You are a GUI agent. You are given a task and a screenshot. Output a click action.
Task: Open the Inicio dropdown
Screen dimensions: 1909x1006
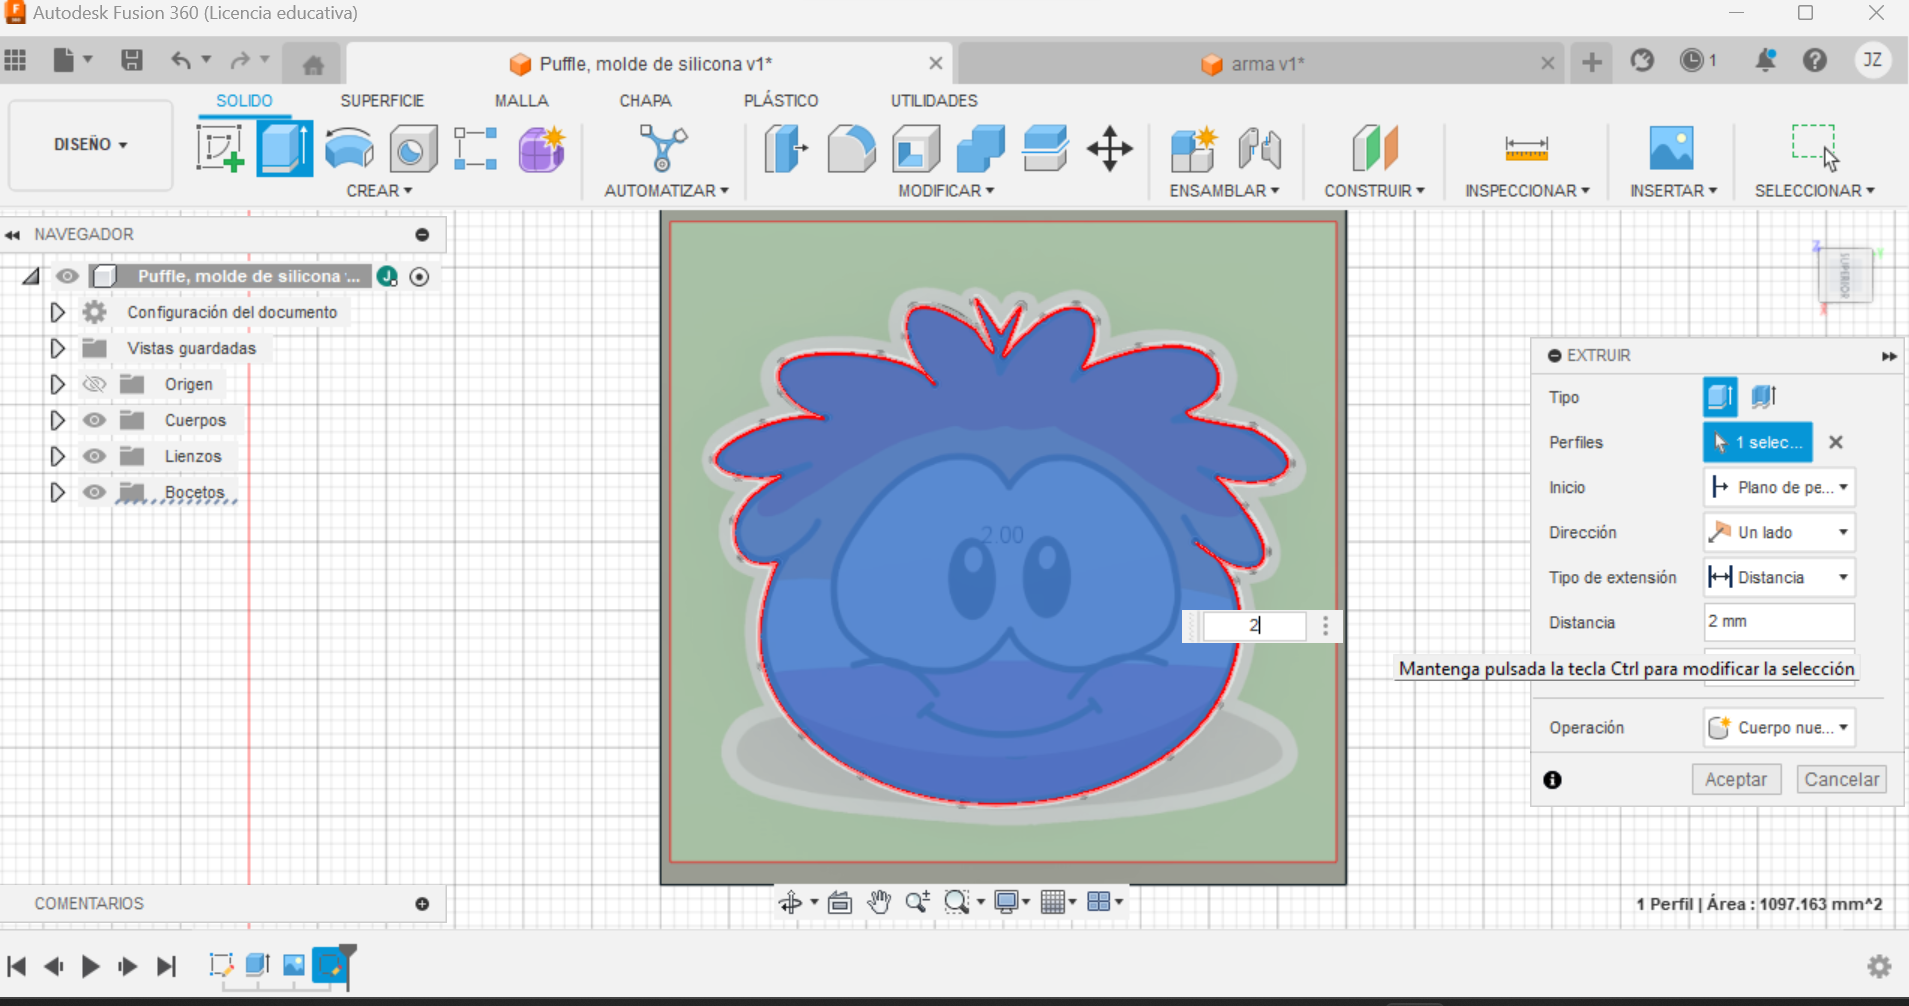[x=1779, y=487]
